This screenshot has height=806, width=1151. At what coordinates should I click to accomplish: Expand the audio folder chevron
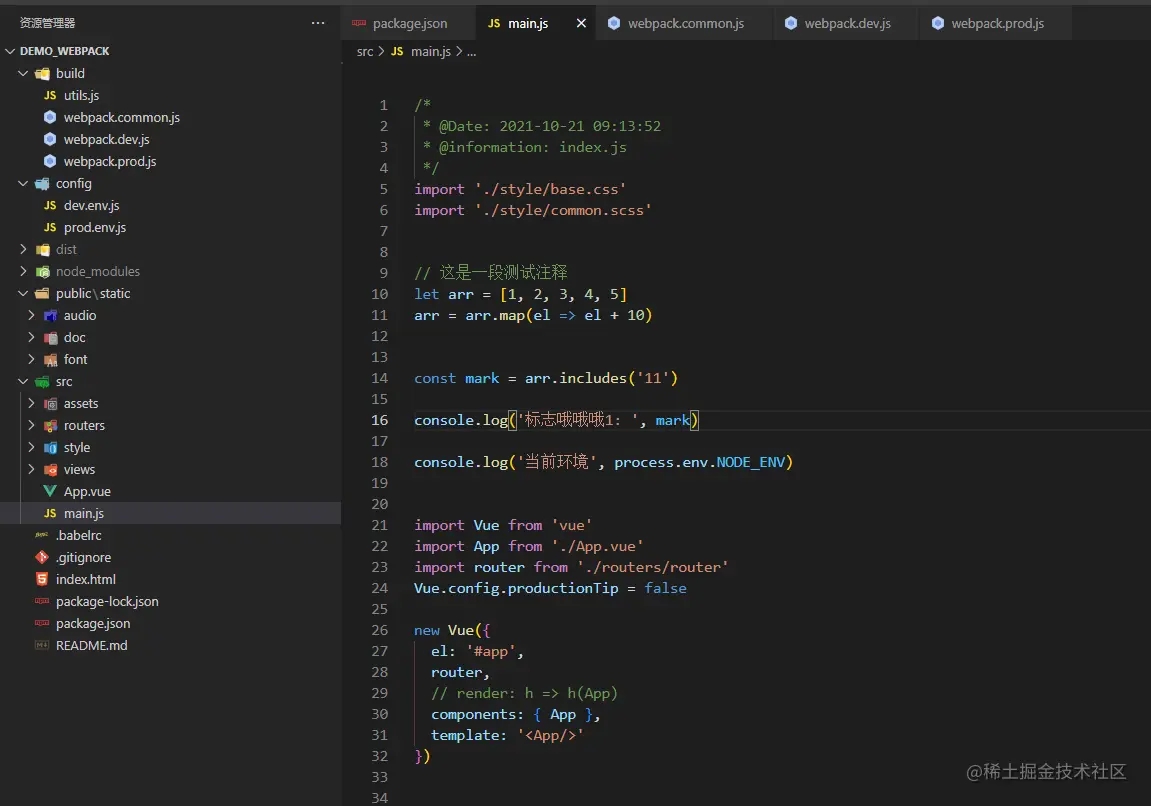click(31, 316)
